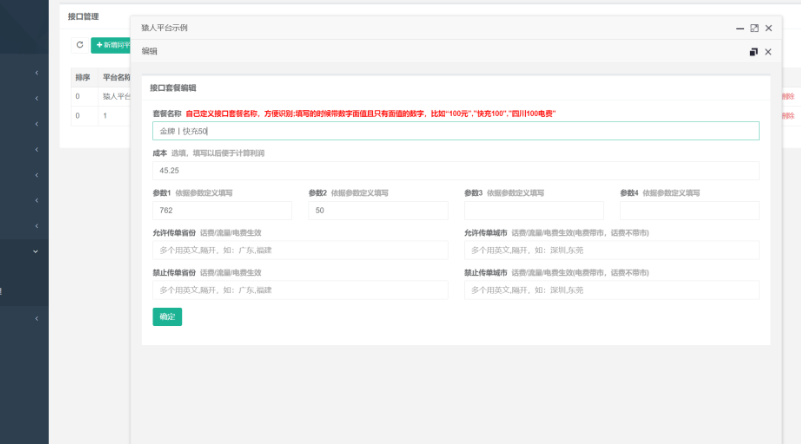Click the refresh icon in 接口管理 toolbar
This screenshot has width=801, height=444.
tap(80, 45)
